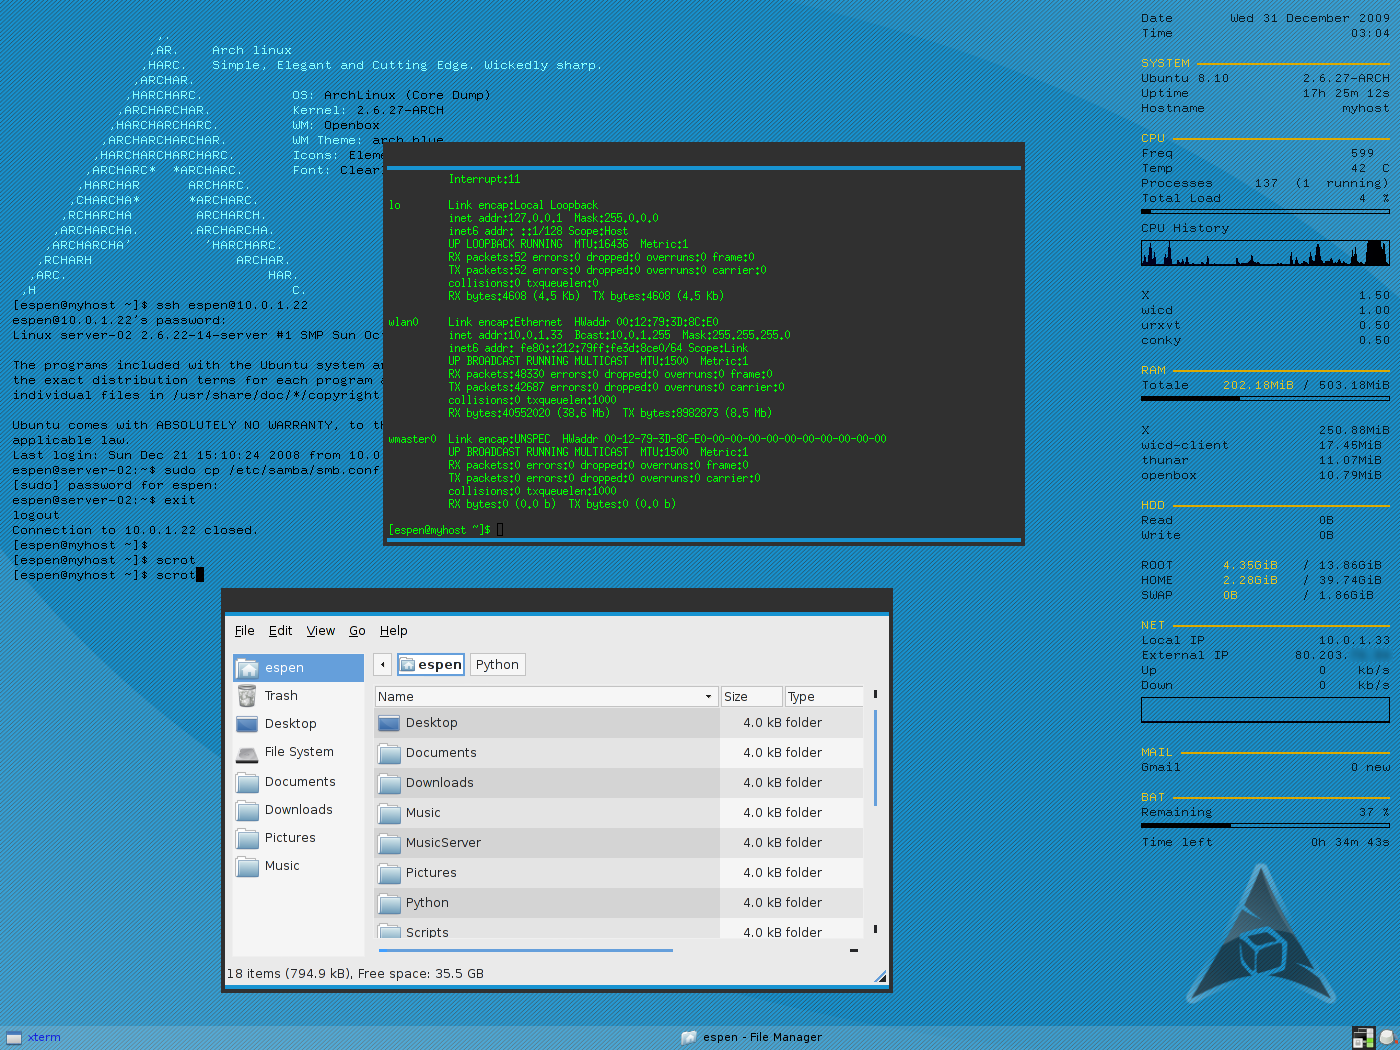The image size is (1400, 1050).
Task: Click the wlan0 interface label in terminal
Action: point(403,322)
